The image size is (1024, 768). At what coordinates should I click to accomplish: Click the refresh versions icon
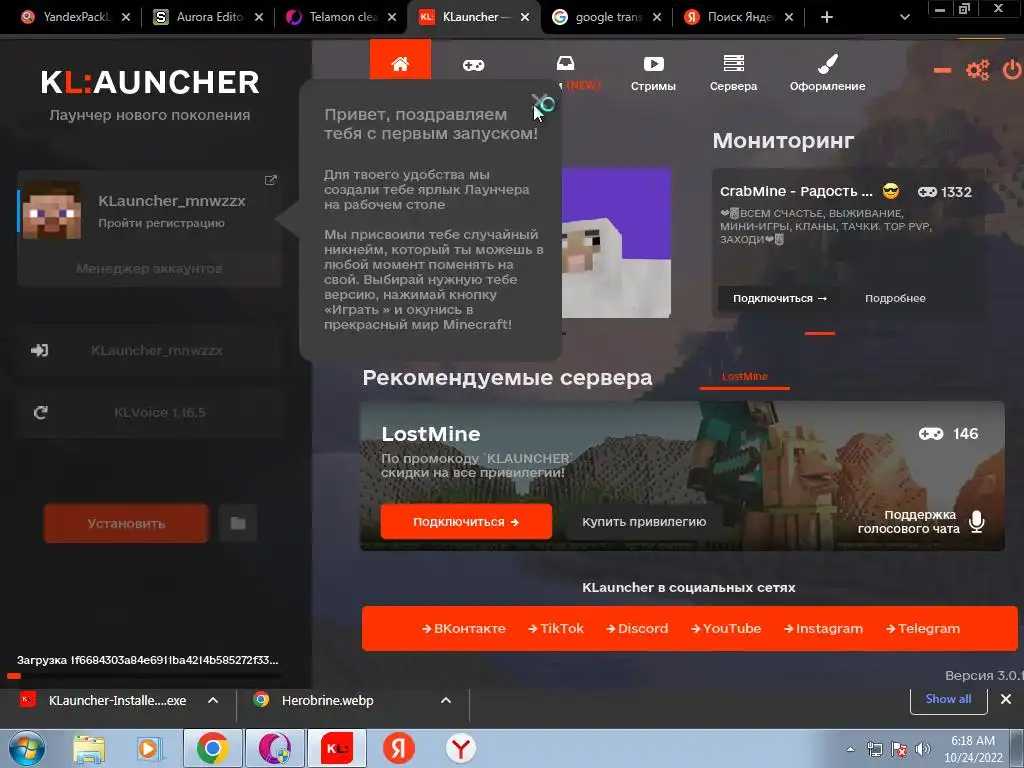tap(40, 413)
